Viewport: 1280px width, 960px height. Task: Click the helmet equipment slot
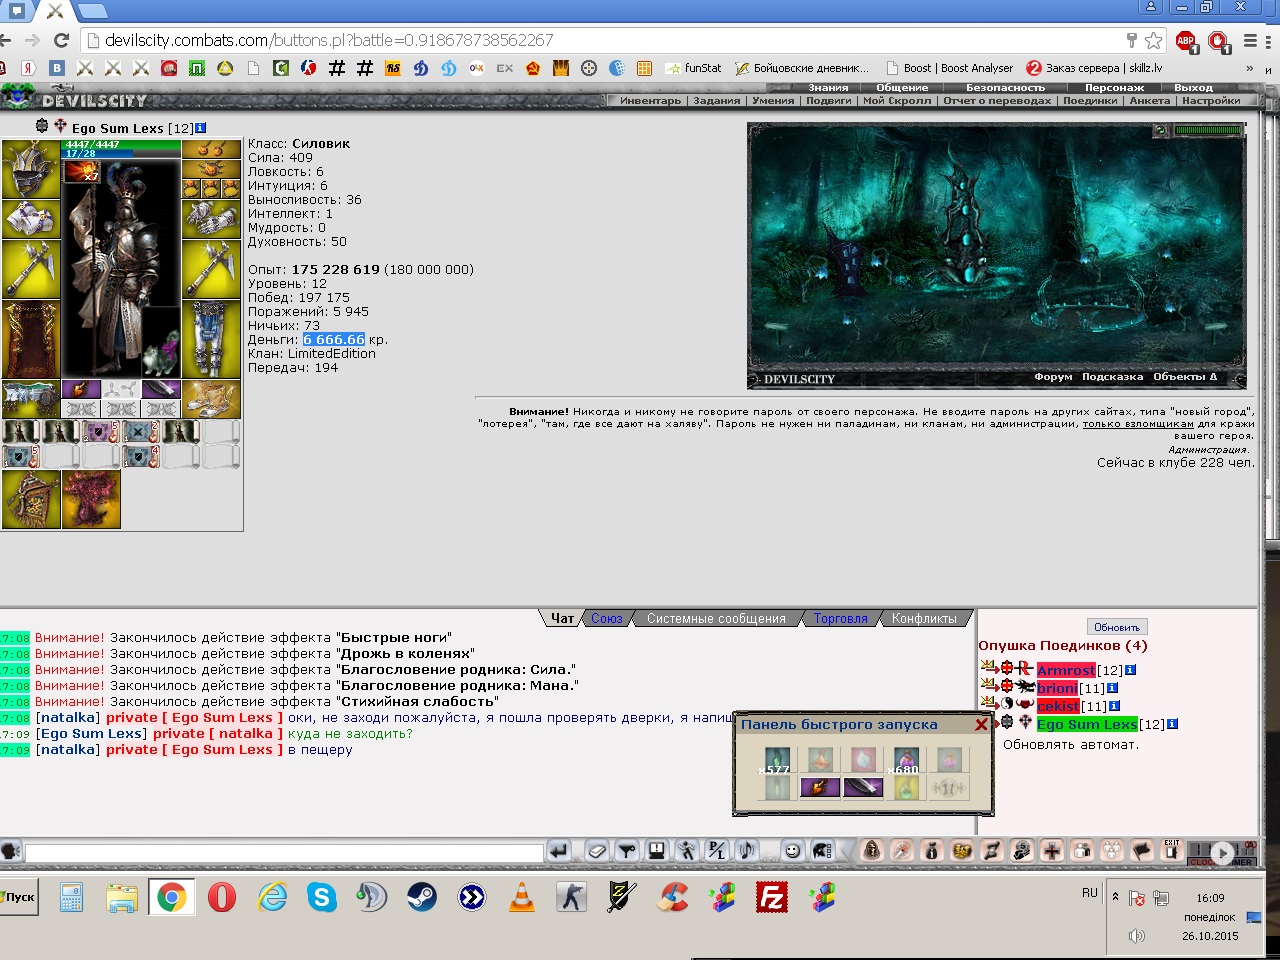point(31,170)
